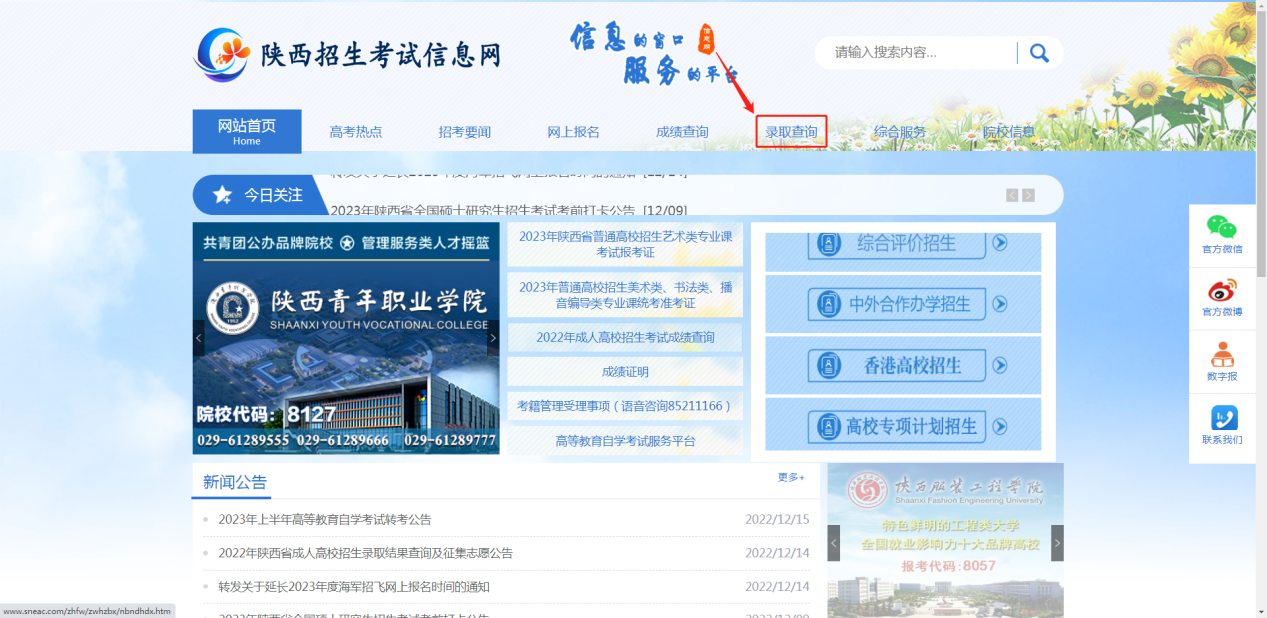Viewport: 1267px width, 618px height.
Task: Click right arrow on 陕西服装工程学院 banner
Action: [x=1057, y=543]
